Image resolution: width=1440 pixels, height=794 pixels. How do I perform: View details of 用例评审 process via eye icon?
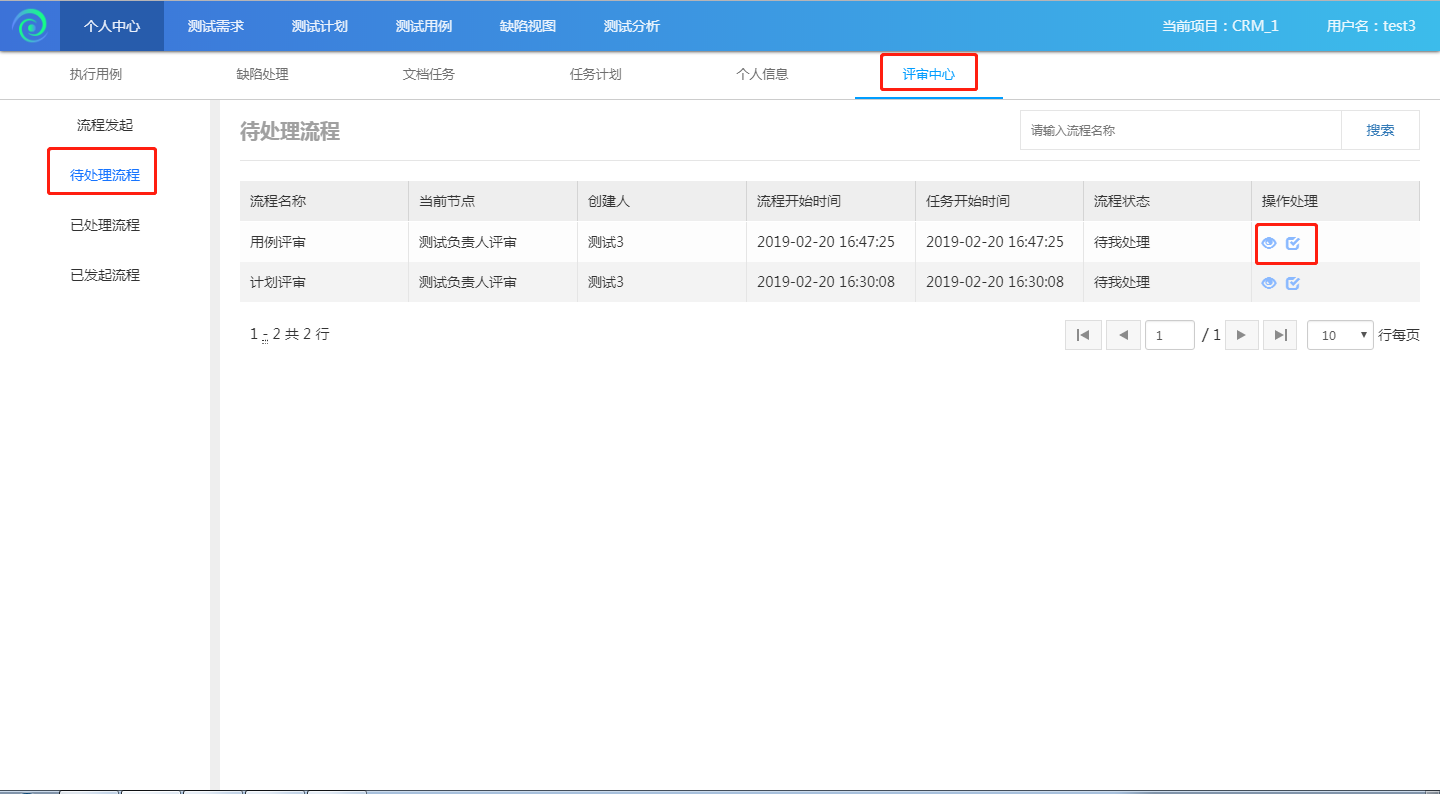1268,243
